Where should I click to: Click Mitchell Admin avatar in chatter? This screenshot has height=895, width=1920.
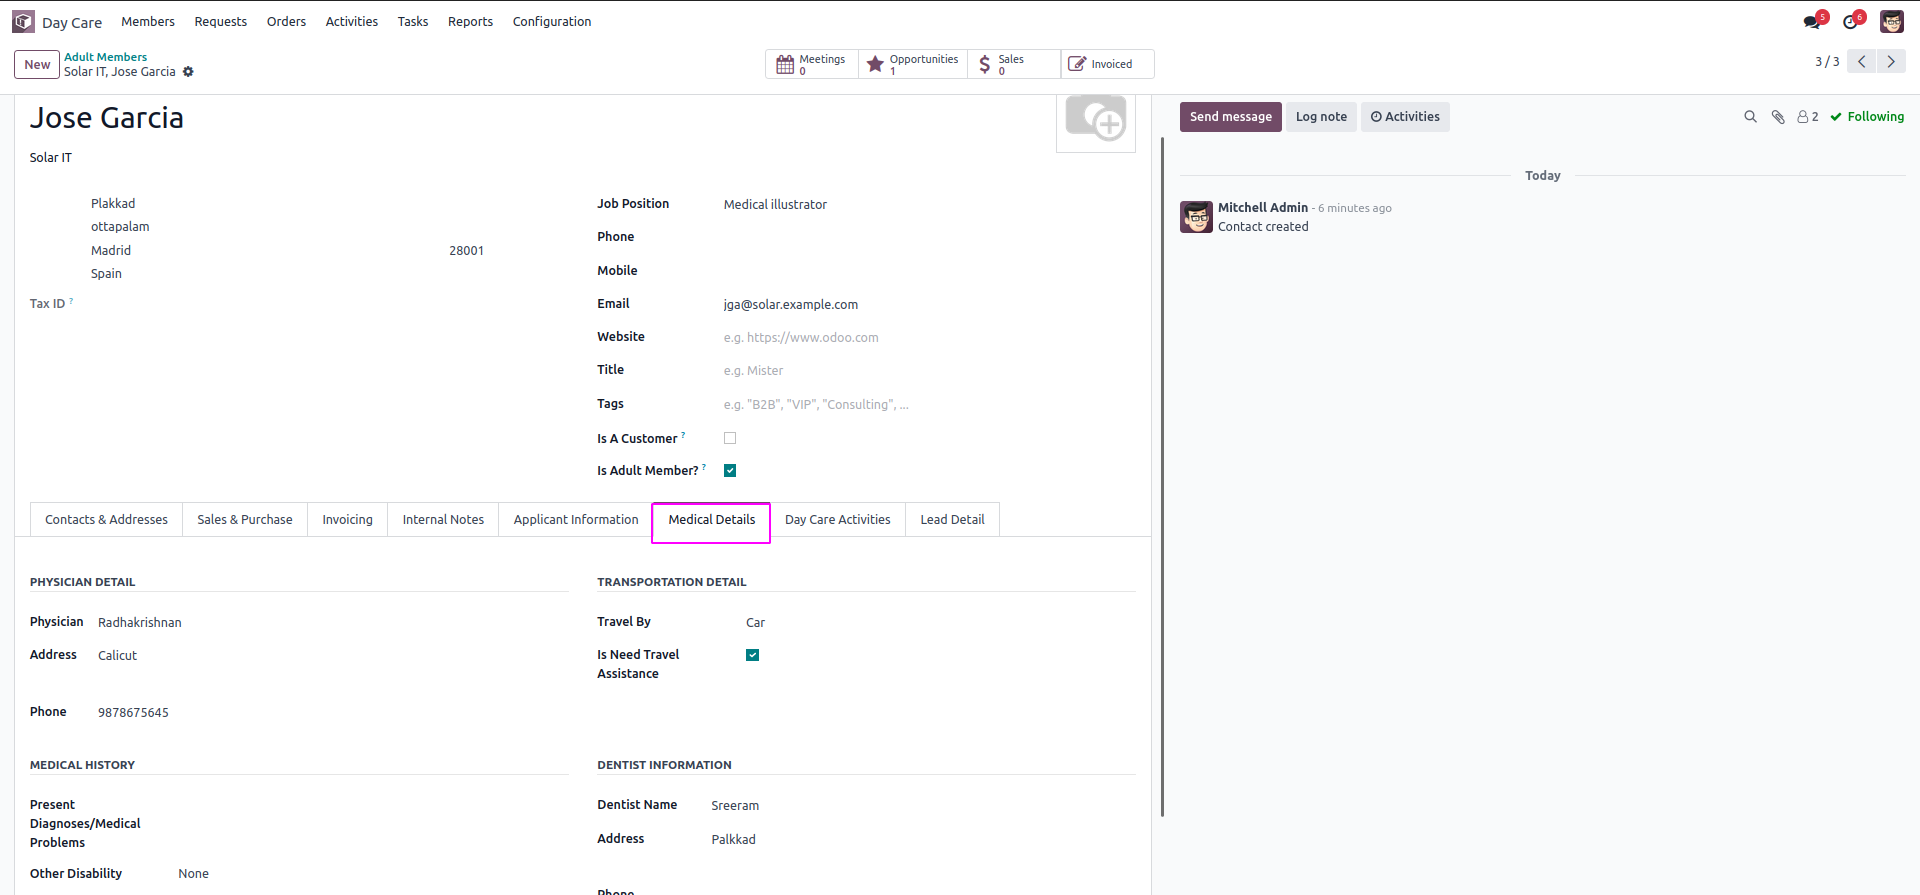pos(1196,217)
